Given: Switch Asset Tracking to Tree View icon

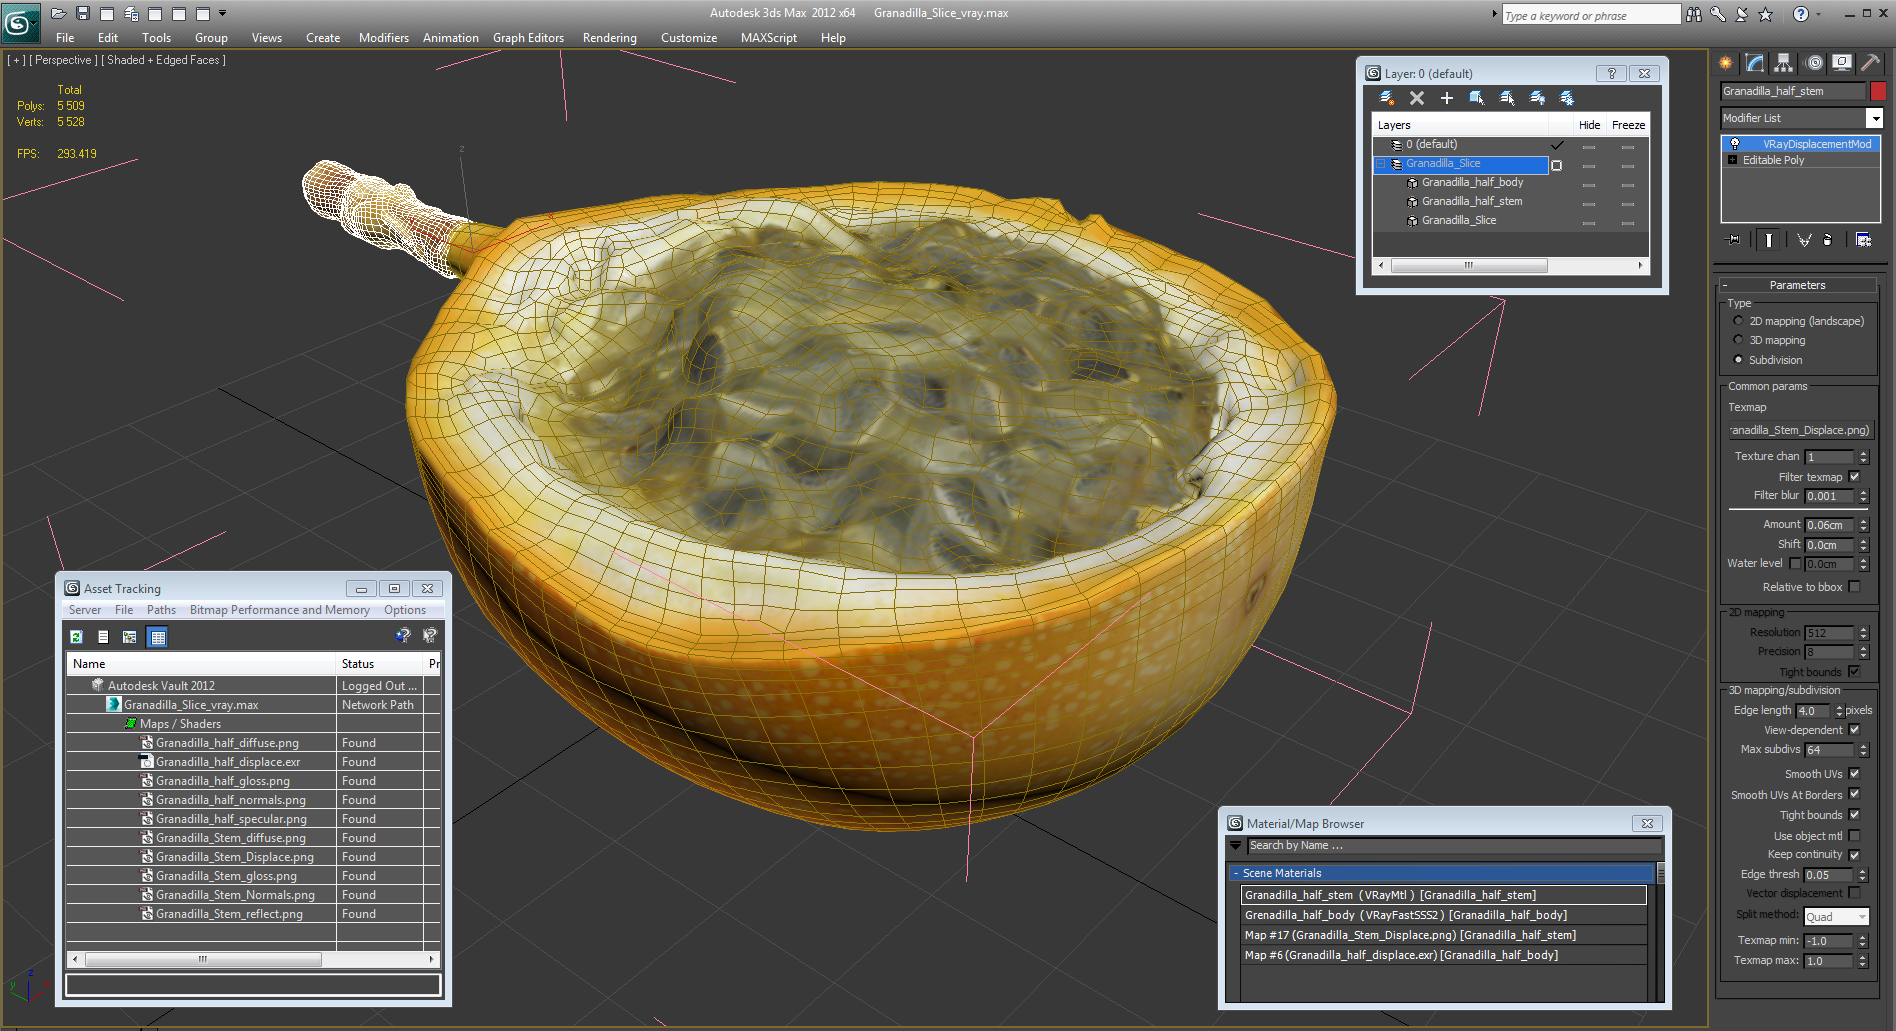Looking at the screenshot, I should click(130, 637).
